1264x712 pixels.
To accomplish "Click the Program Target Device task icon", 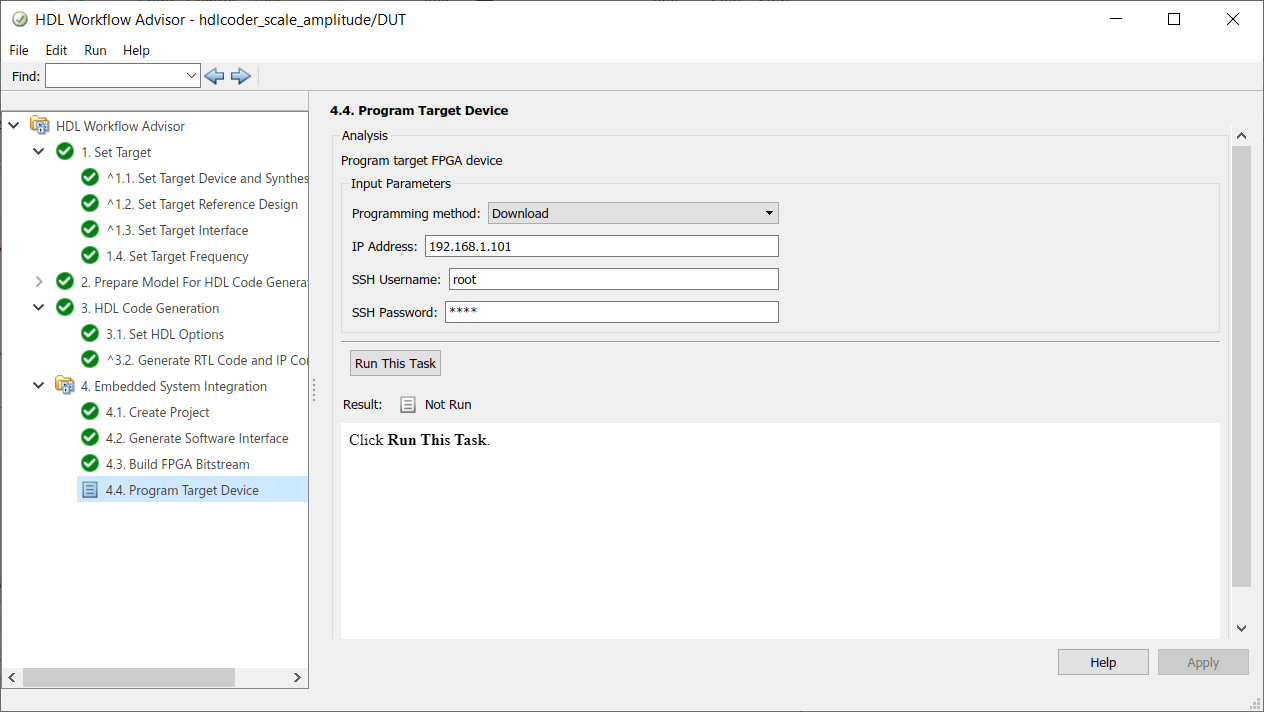I will coord(90,490).
